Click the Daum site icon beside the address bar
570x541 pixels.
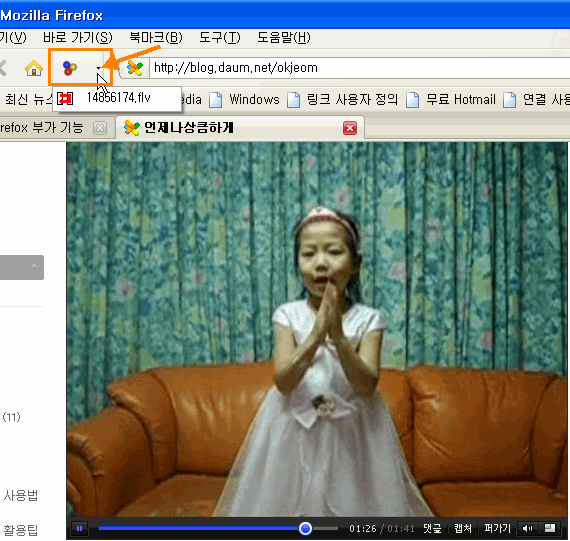[135, 68]
